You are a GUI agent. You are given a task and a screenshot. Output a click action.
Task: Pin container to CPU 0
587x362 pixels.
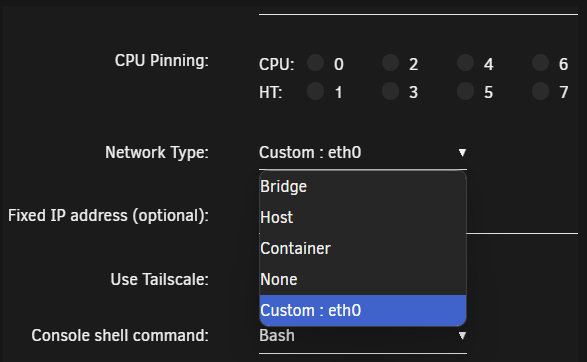(x=316, y=63)
